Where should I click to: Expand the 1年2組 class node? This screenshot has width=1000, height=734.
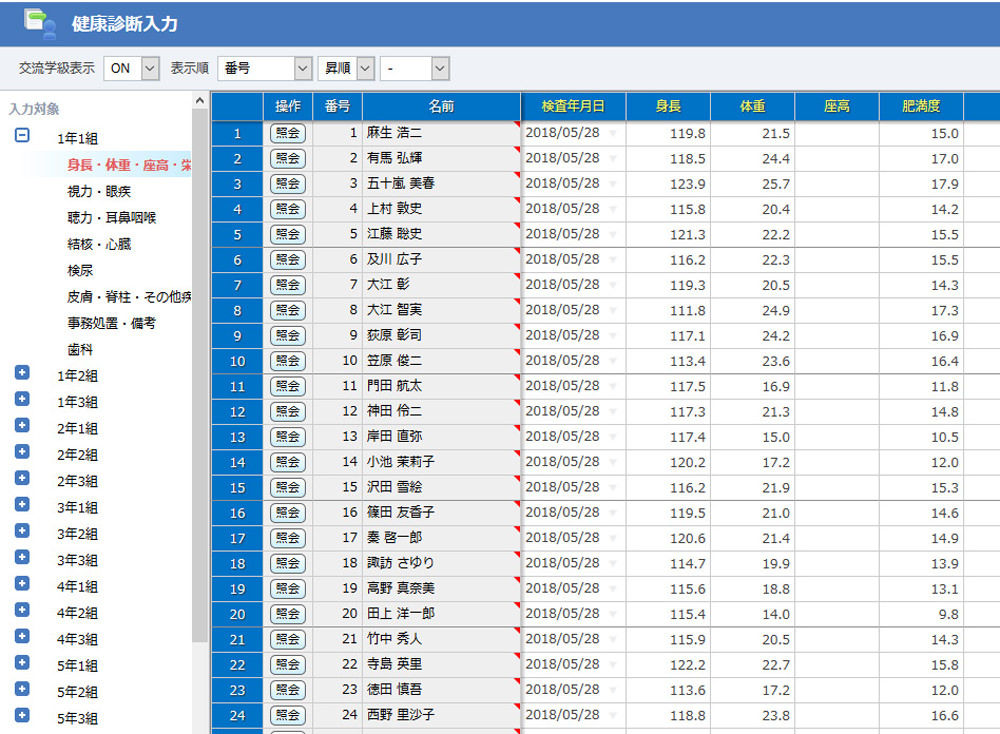coord(22,374)
